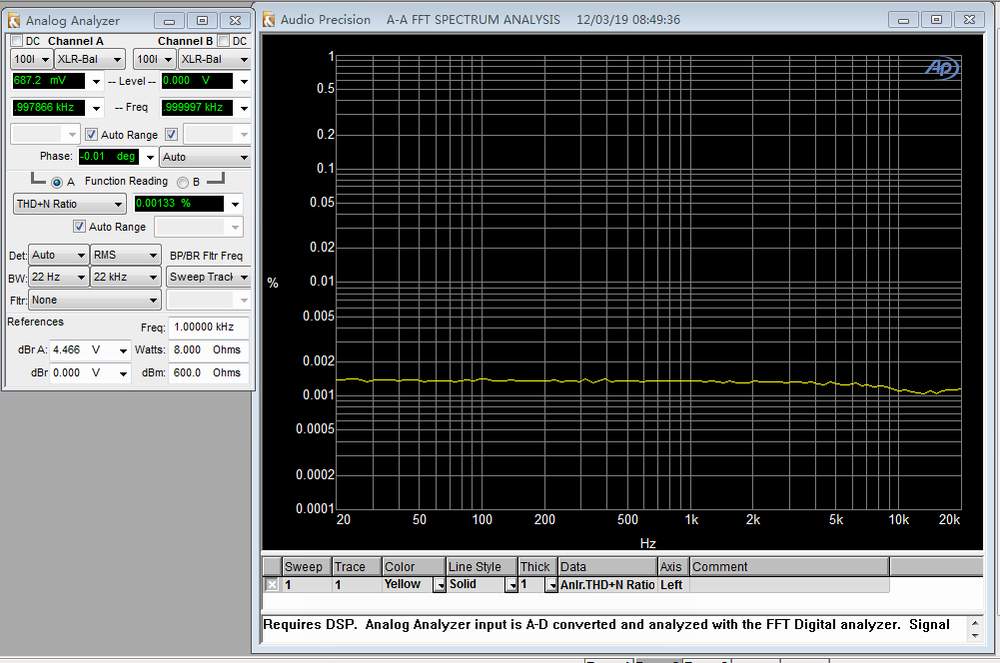1000x663 pixels.
Task: Open Channel B input impedance dropdown
Action: point(155,59)
